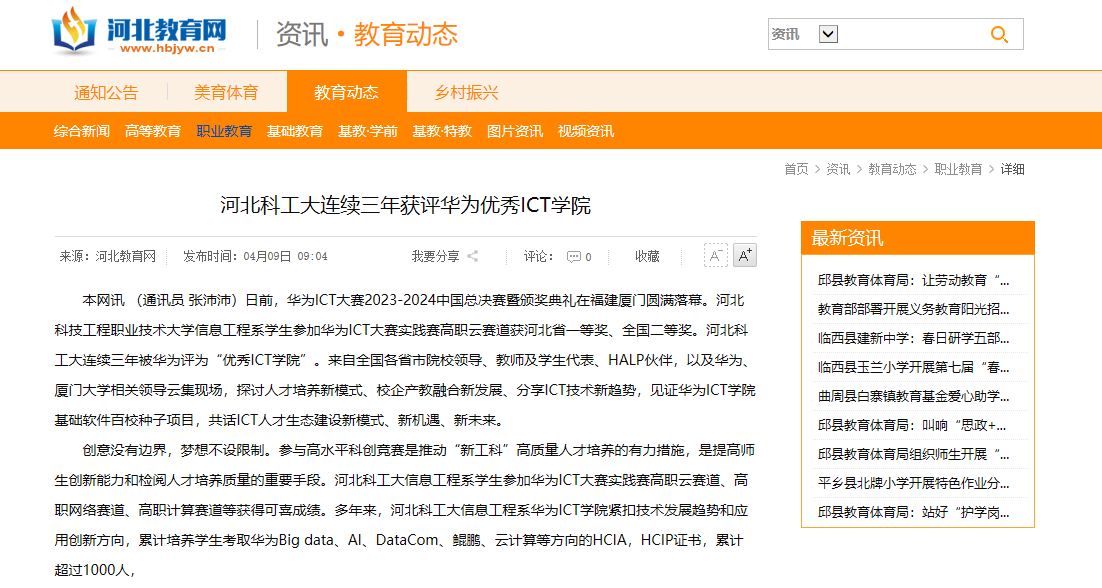Click the 首页 breadcrumb link
1102x588 pixels.
pyautogui.click(x=796, y=169)
